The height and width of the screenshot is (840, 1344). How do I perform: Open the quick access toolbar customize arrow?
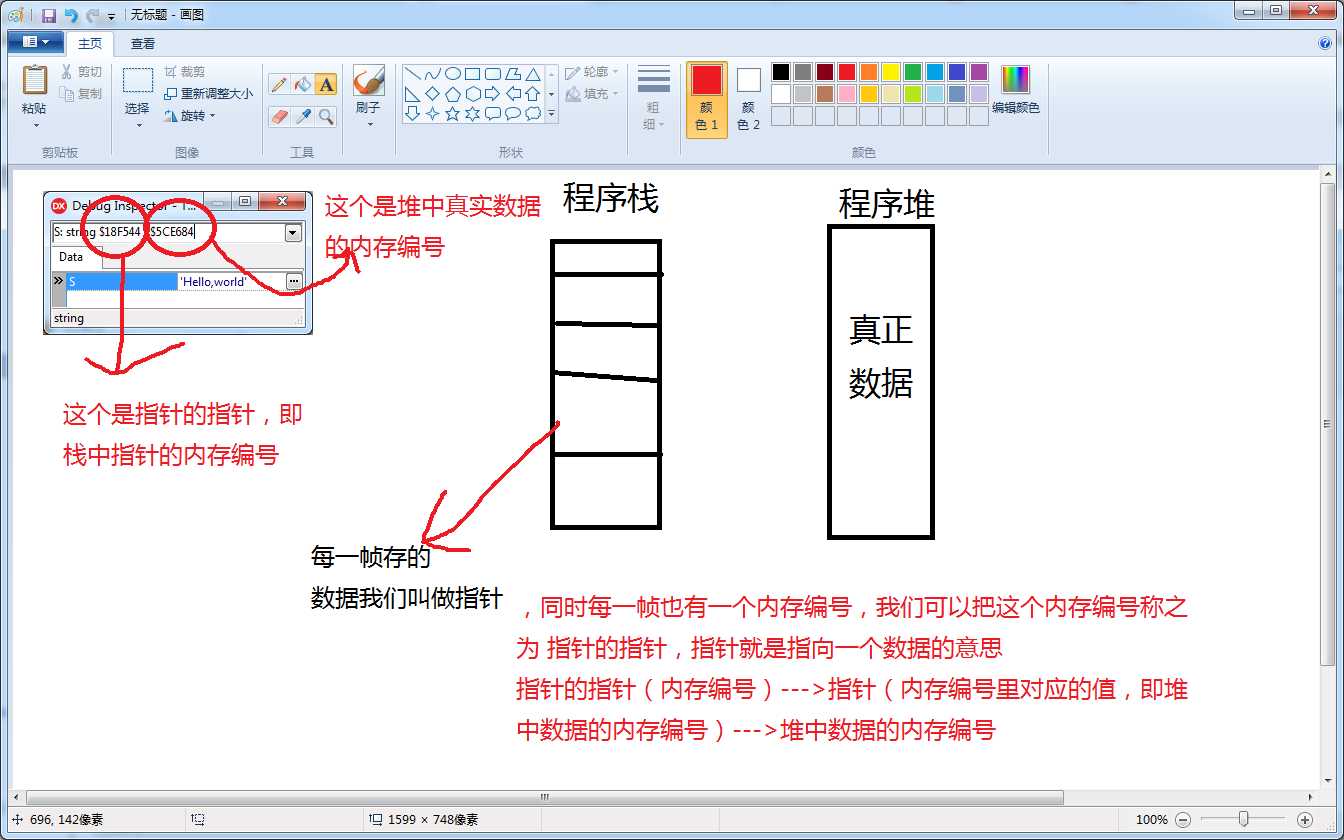coord(111,17)
